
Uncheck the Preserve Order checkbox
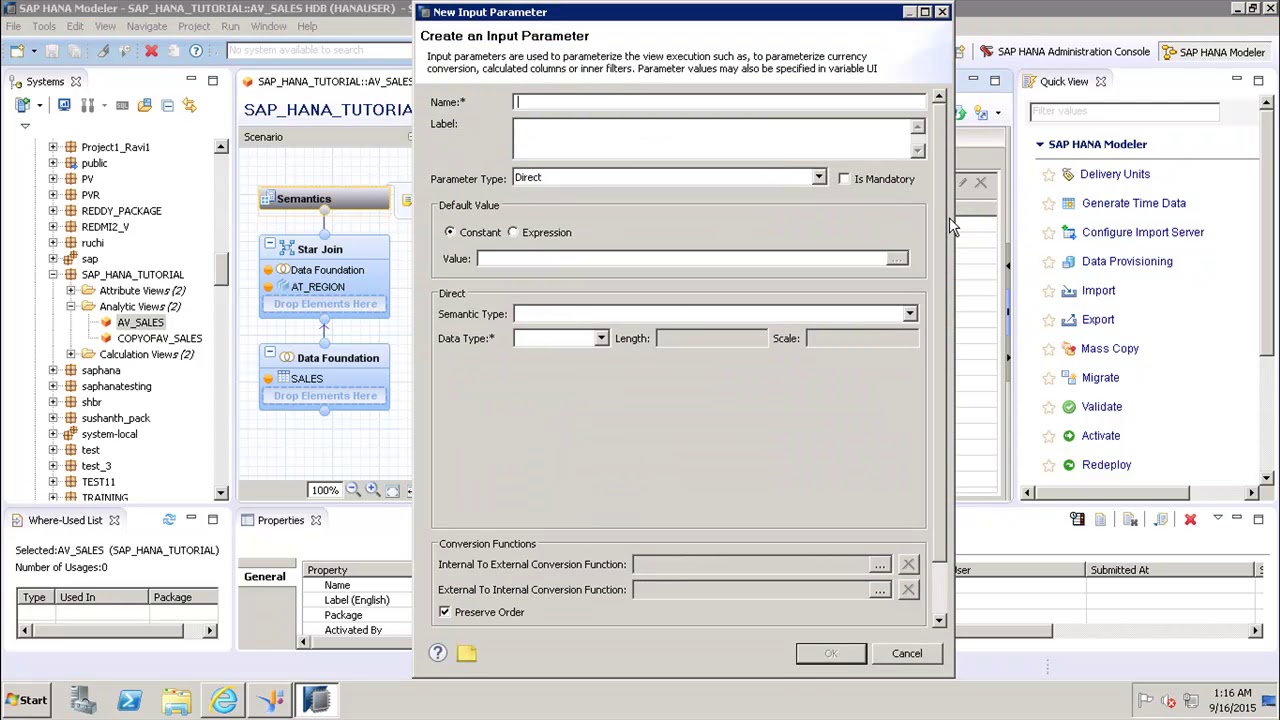(444, 612)
